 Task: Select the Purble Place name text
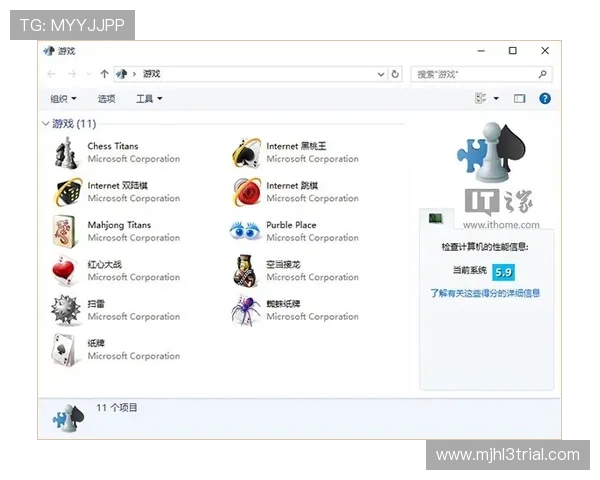pyautogui.click(x=291, y=225)
